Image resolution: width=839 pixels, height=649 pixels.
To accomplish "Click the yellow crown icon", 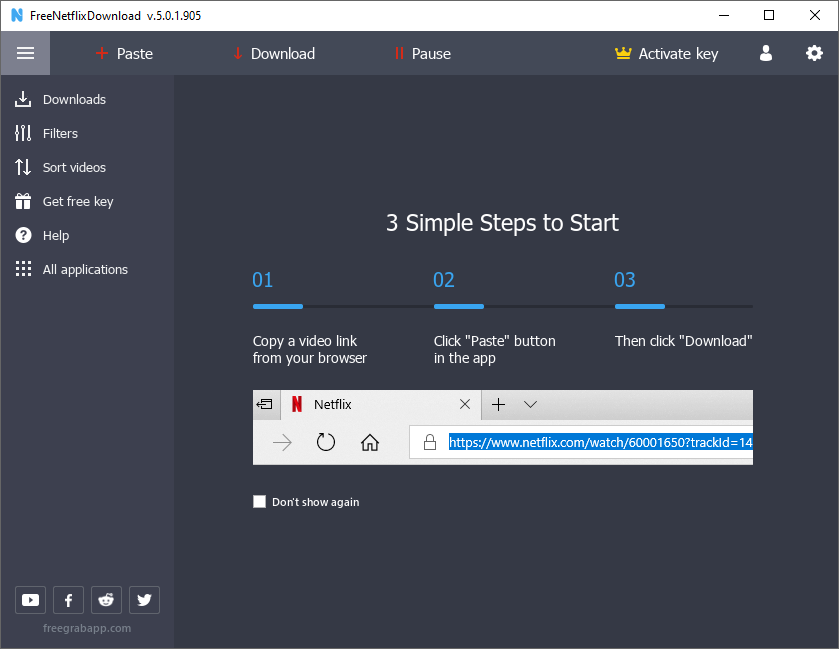I will tap(623, 53).
